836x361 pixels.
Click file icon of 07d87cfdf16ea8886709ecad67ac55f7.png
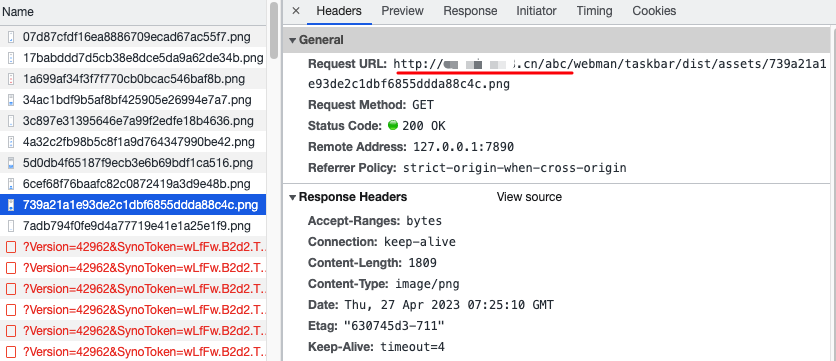(11, 37)
